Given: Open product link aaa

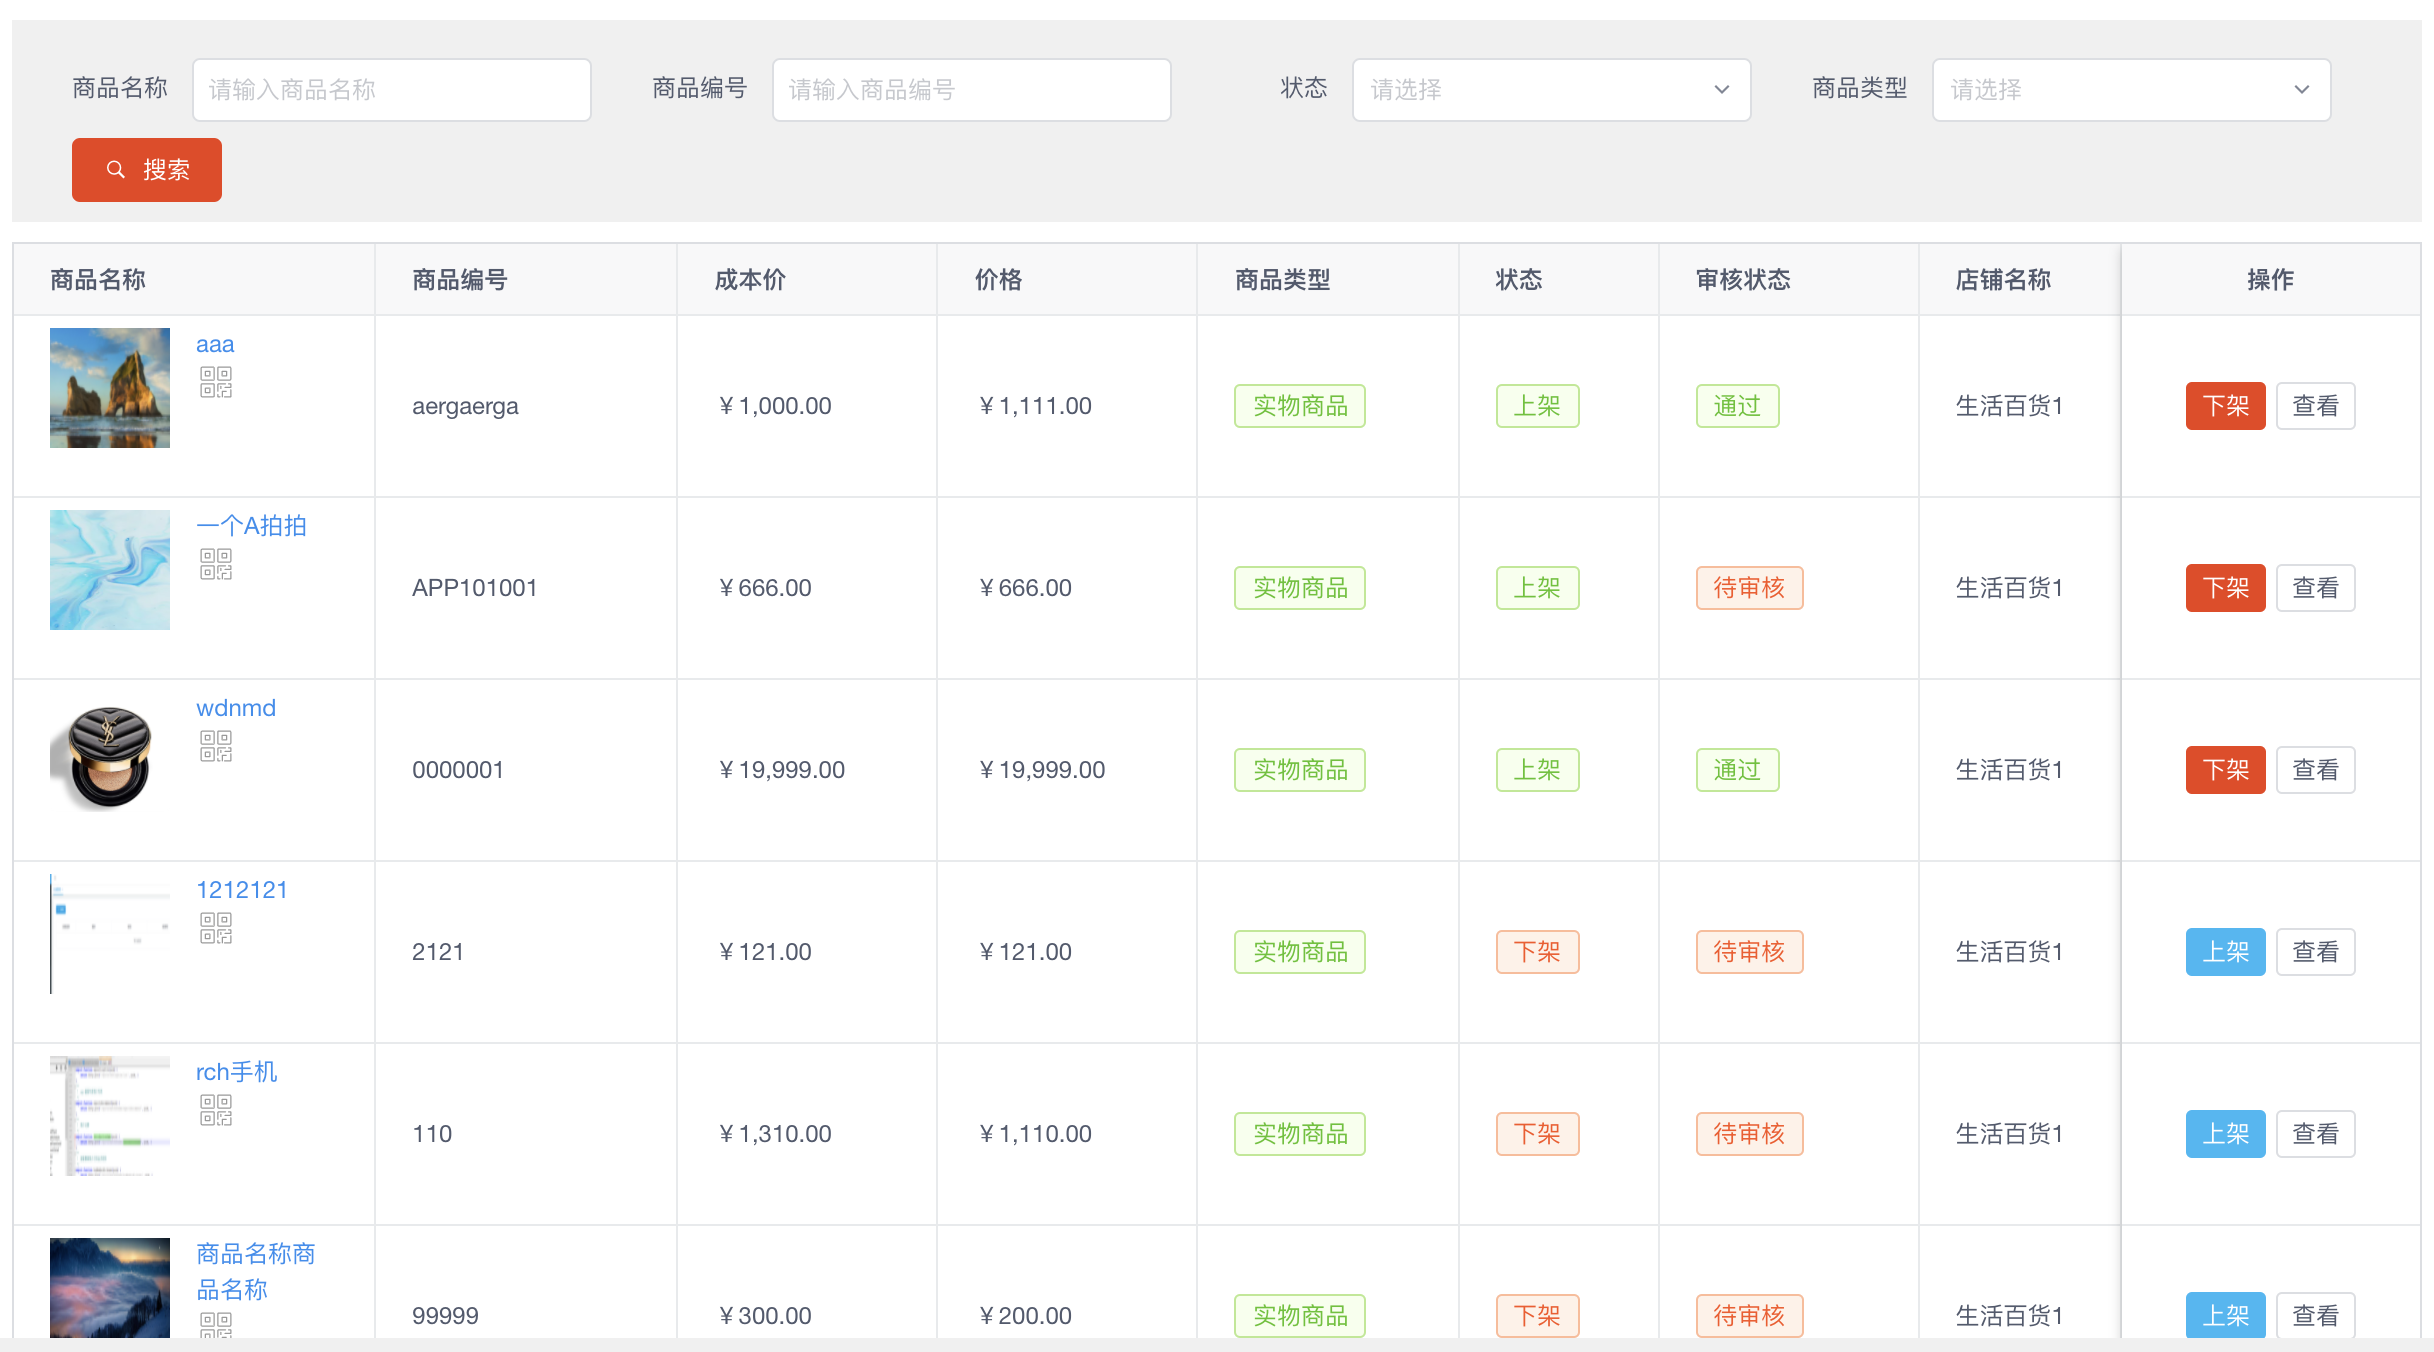Looking at the screenshot, I should 215,344.
